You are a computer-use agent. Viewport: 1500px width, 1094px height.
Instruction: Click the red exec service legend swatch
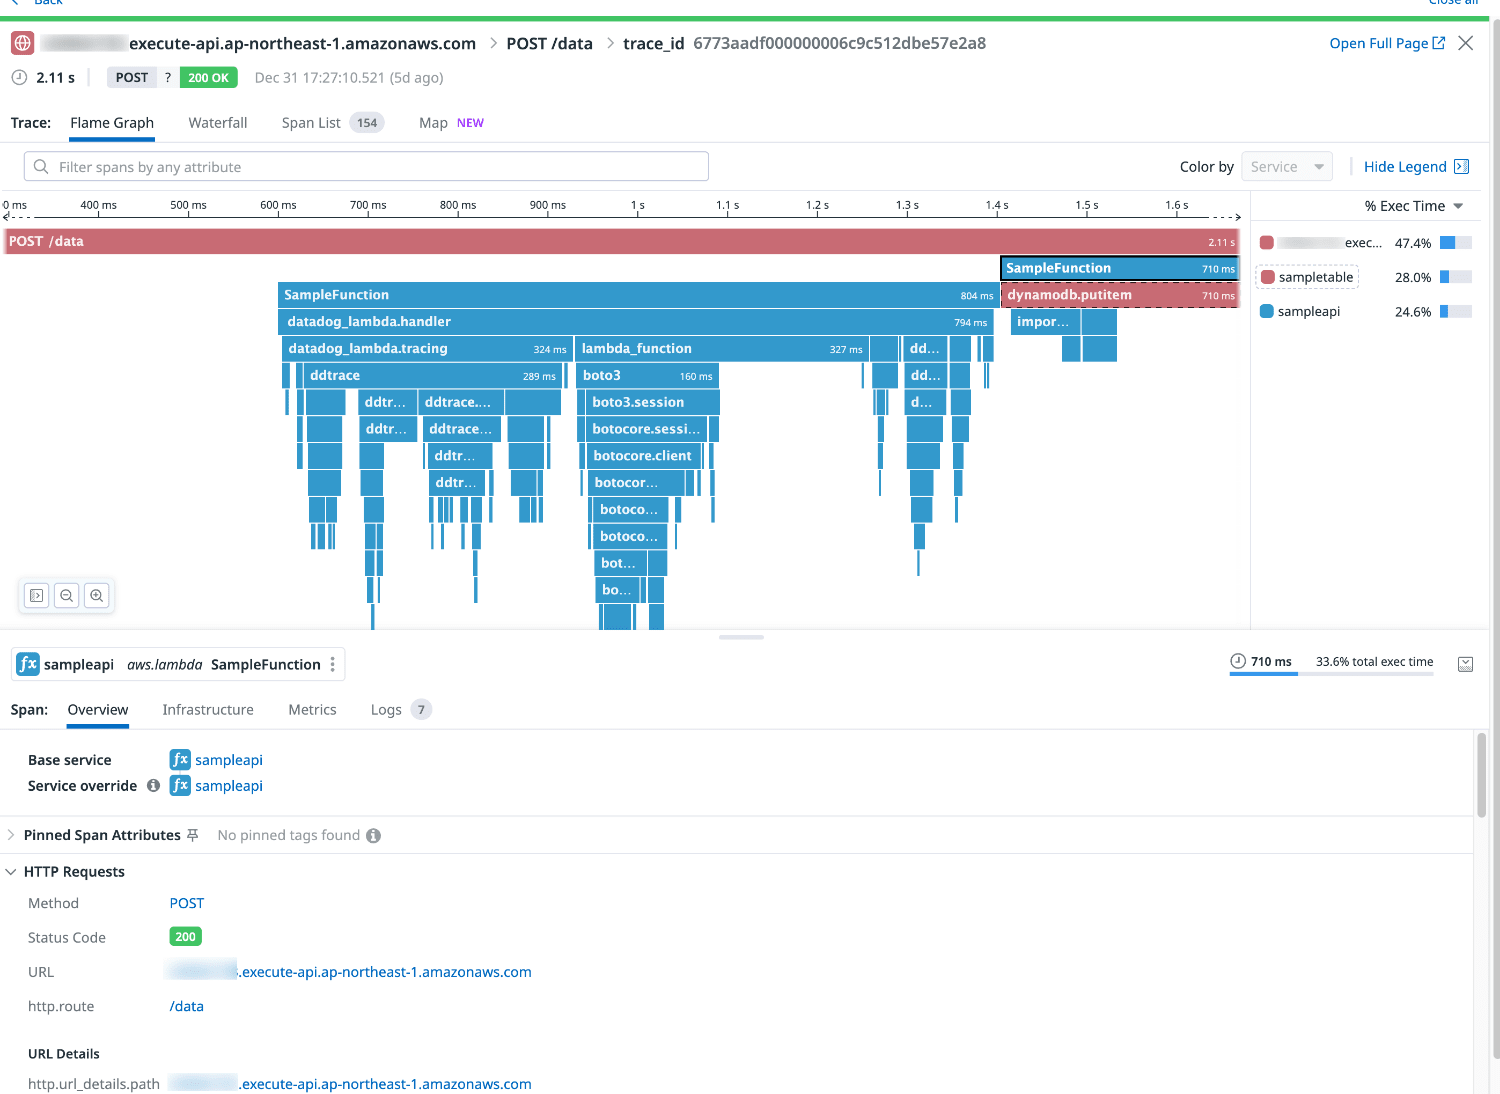point(1267,243)
